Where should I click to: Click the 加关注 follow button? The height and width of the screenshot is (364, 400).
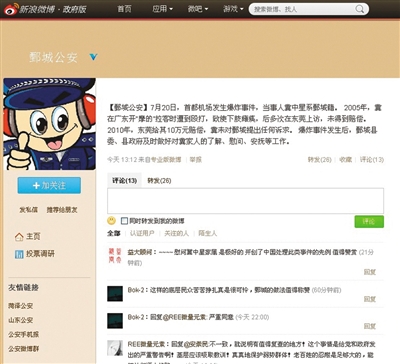[49, 185]
